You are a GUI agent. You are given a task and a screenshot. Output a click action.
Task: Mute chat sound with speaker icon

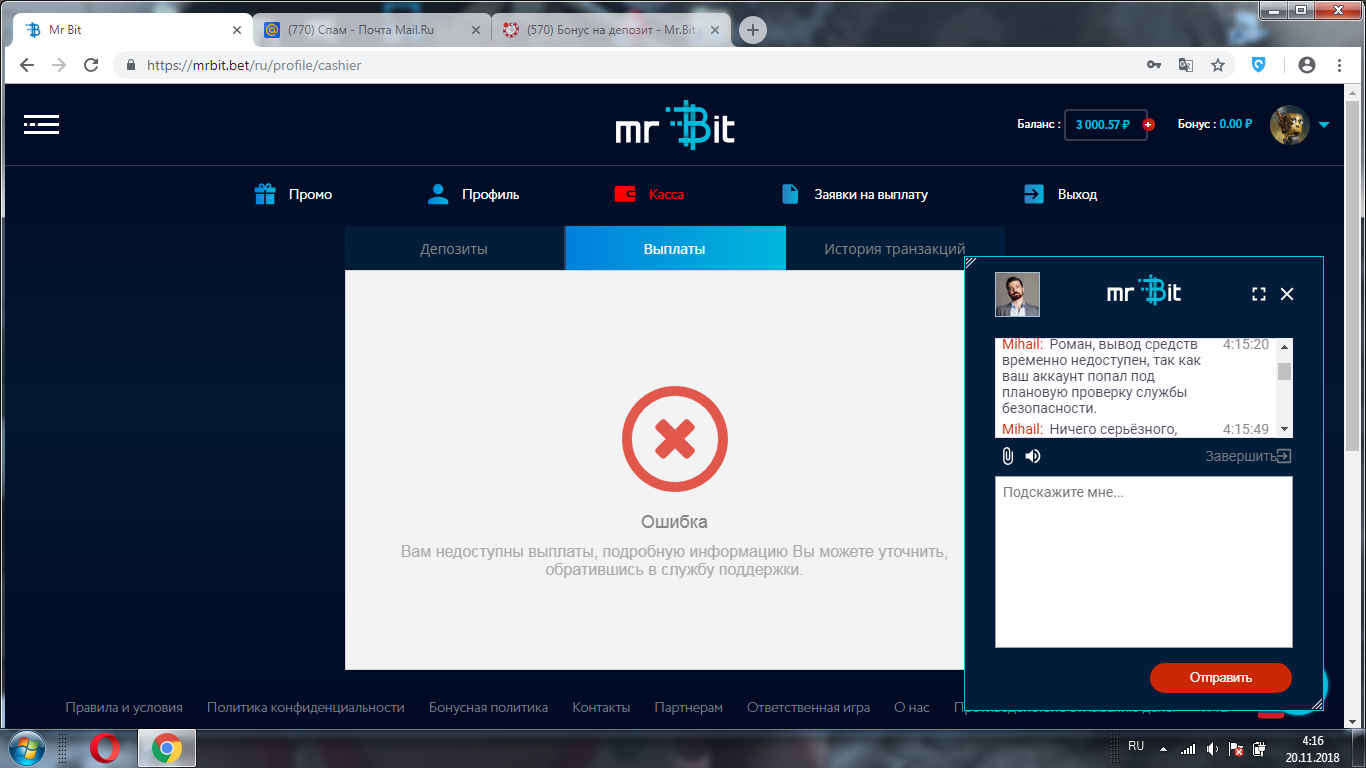(x=1033, y=456)
